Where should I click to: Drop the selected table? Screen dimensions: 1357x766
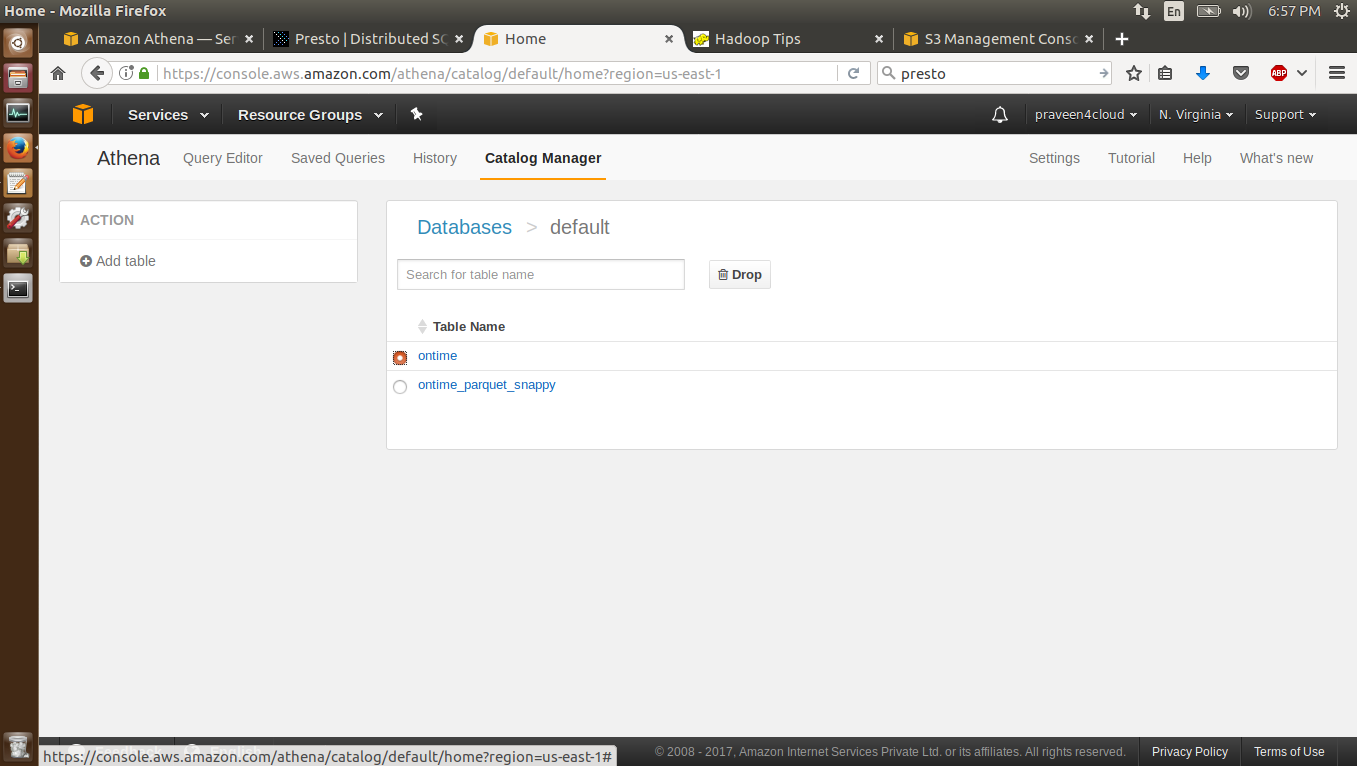[739, 273]
